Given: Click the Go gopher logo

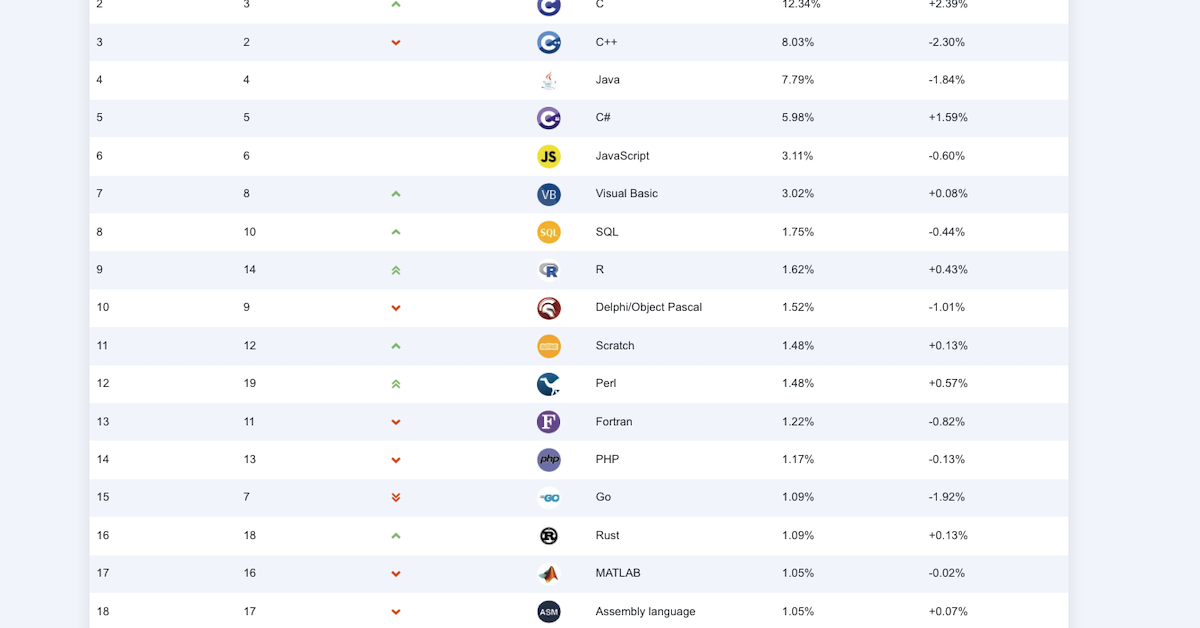Looking at the screenshot, I should coord(548,497).
